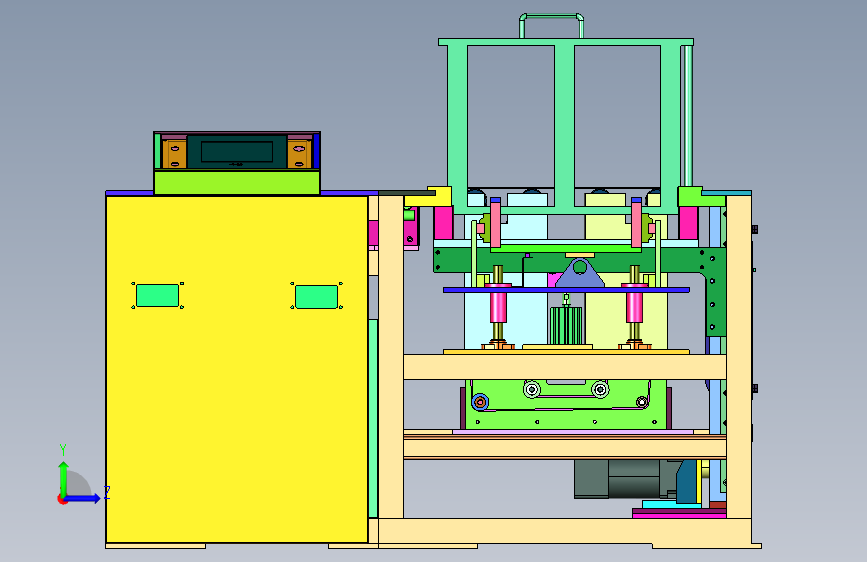Pick the right white idler pulley on belt plate
Viewport: 867px width, 562px height.
600,389
